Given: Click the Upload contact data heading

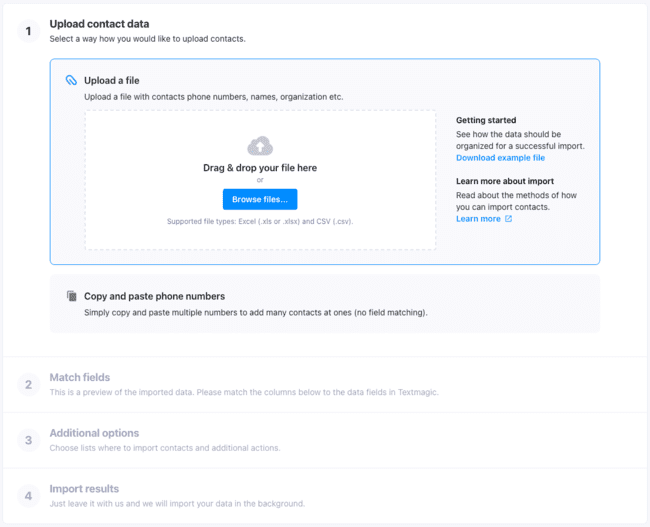Looking at the screenshot, I should click(99, 23).
